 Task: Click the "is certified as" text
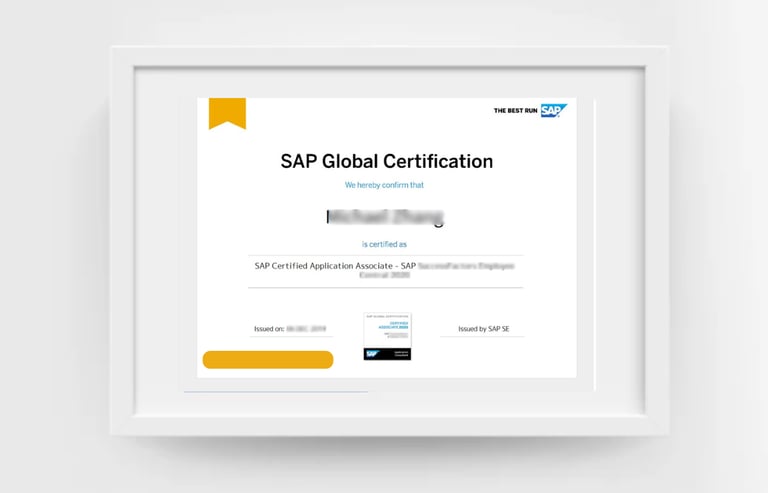[384, 244]
